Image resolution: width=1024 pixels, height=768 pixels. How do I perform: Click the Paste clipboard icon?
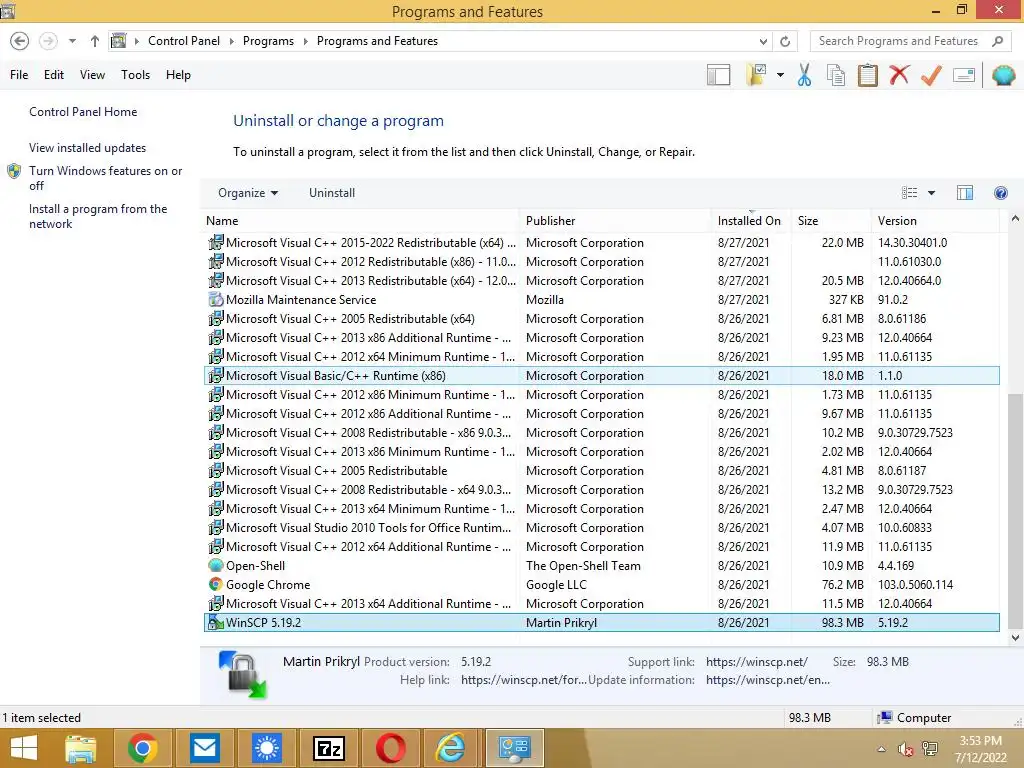(x=867, y=75)
